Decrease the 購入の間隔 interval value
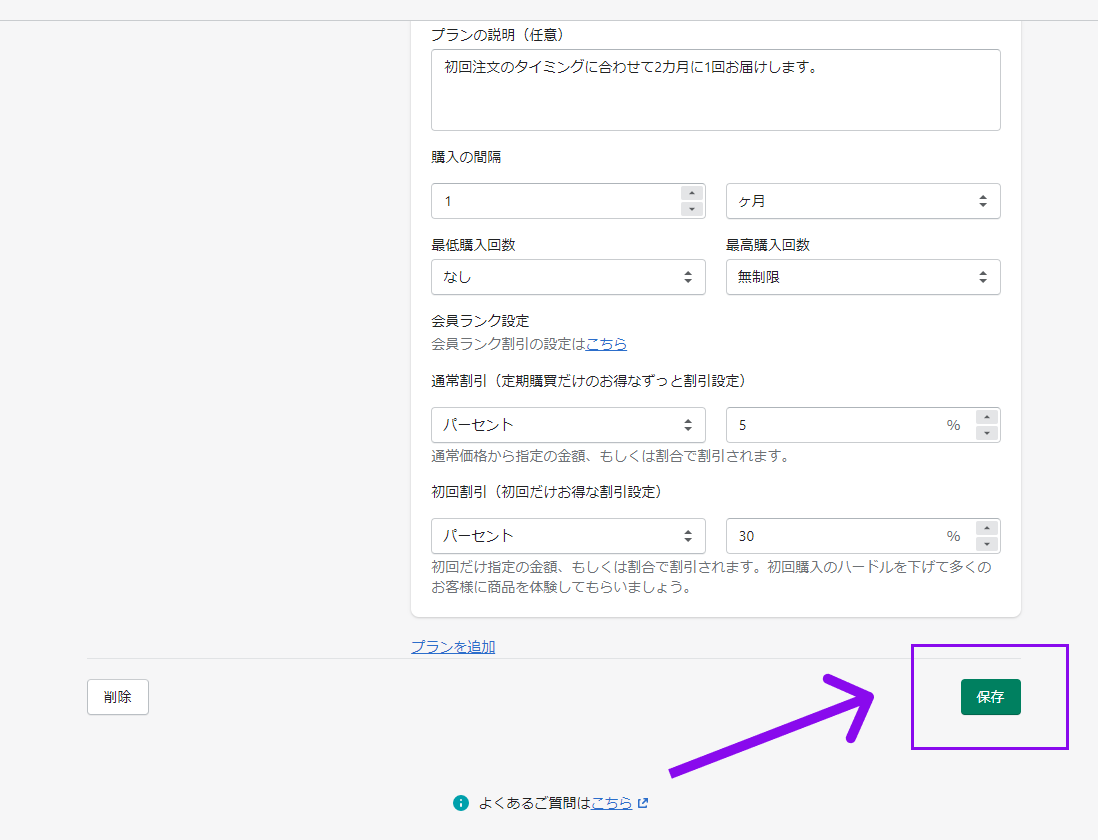 [691, 209]
